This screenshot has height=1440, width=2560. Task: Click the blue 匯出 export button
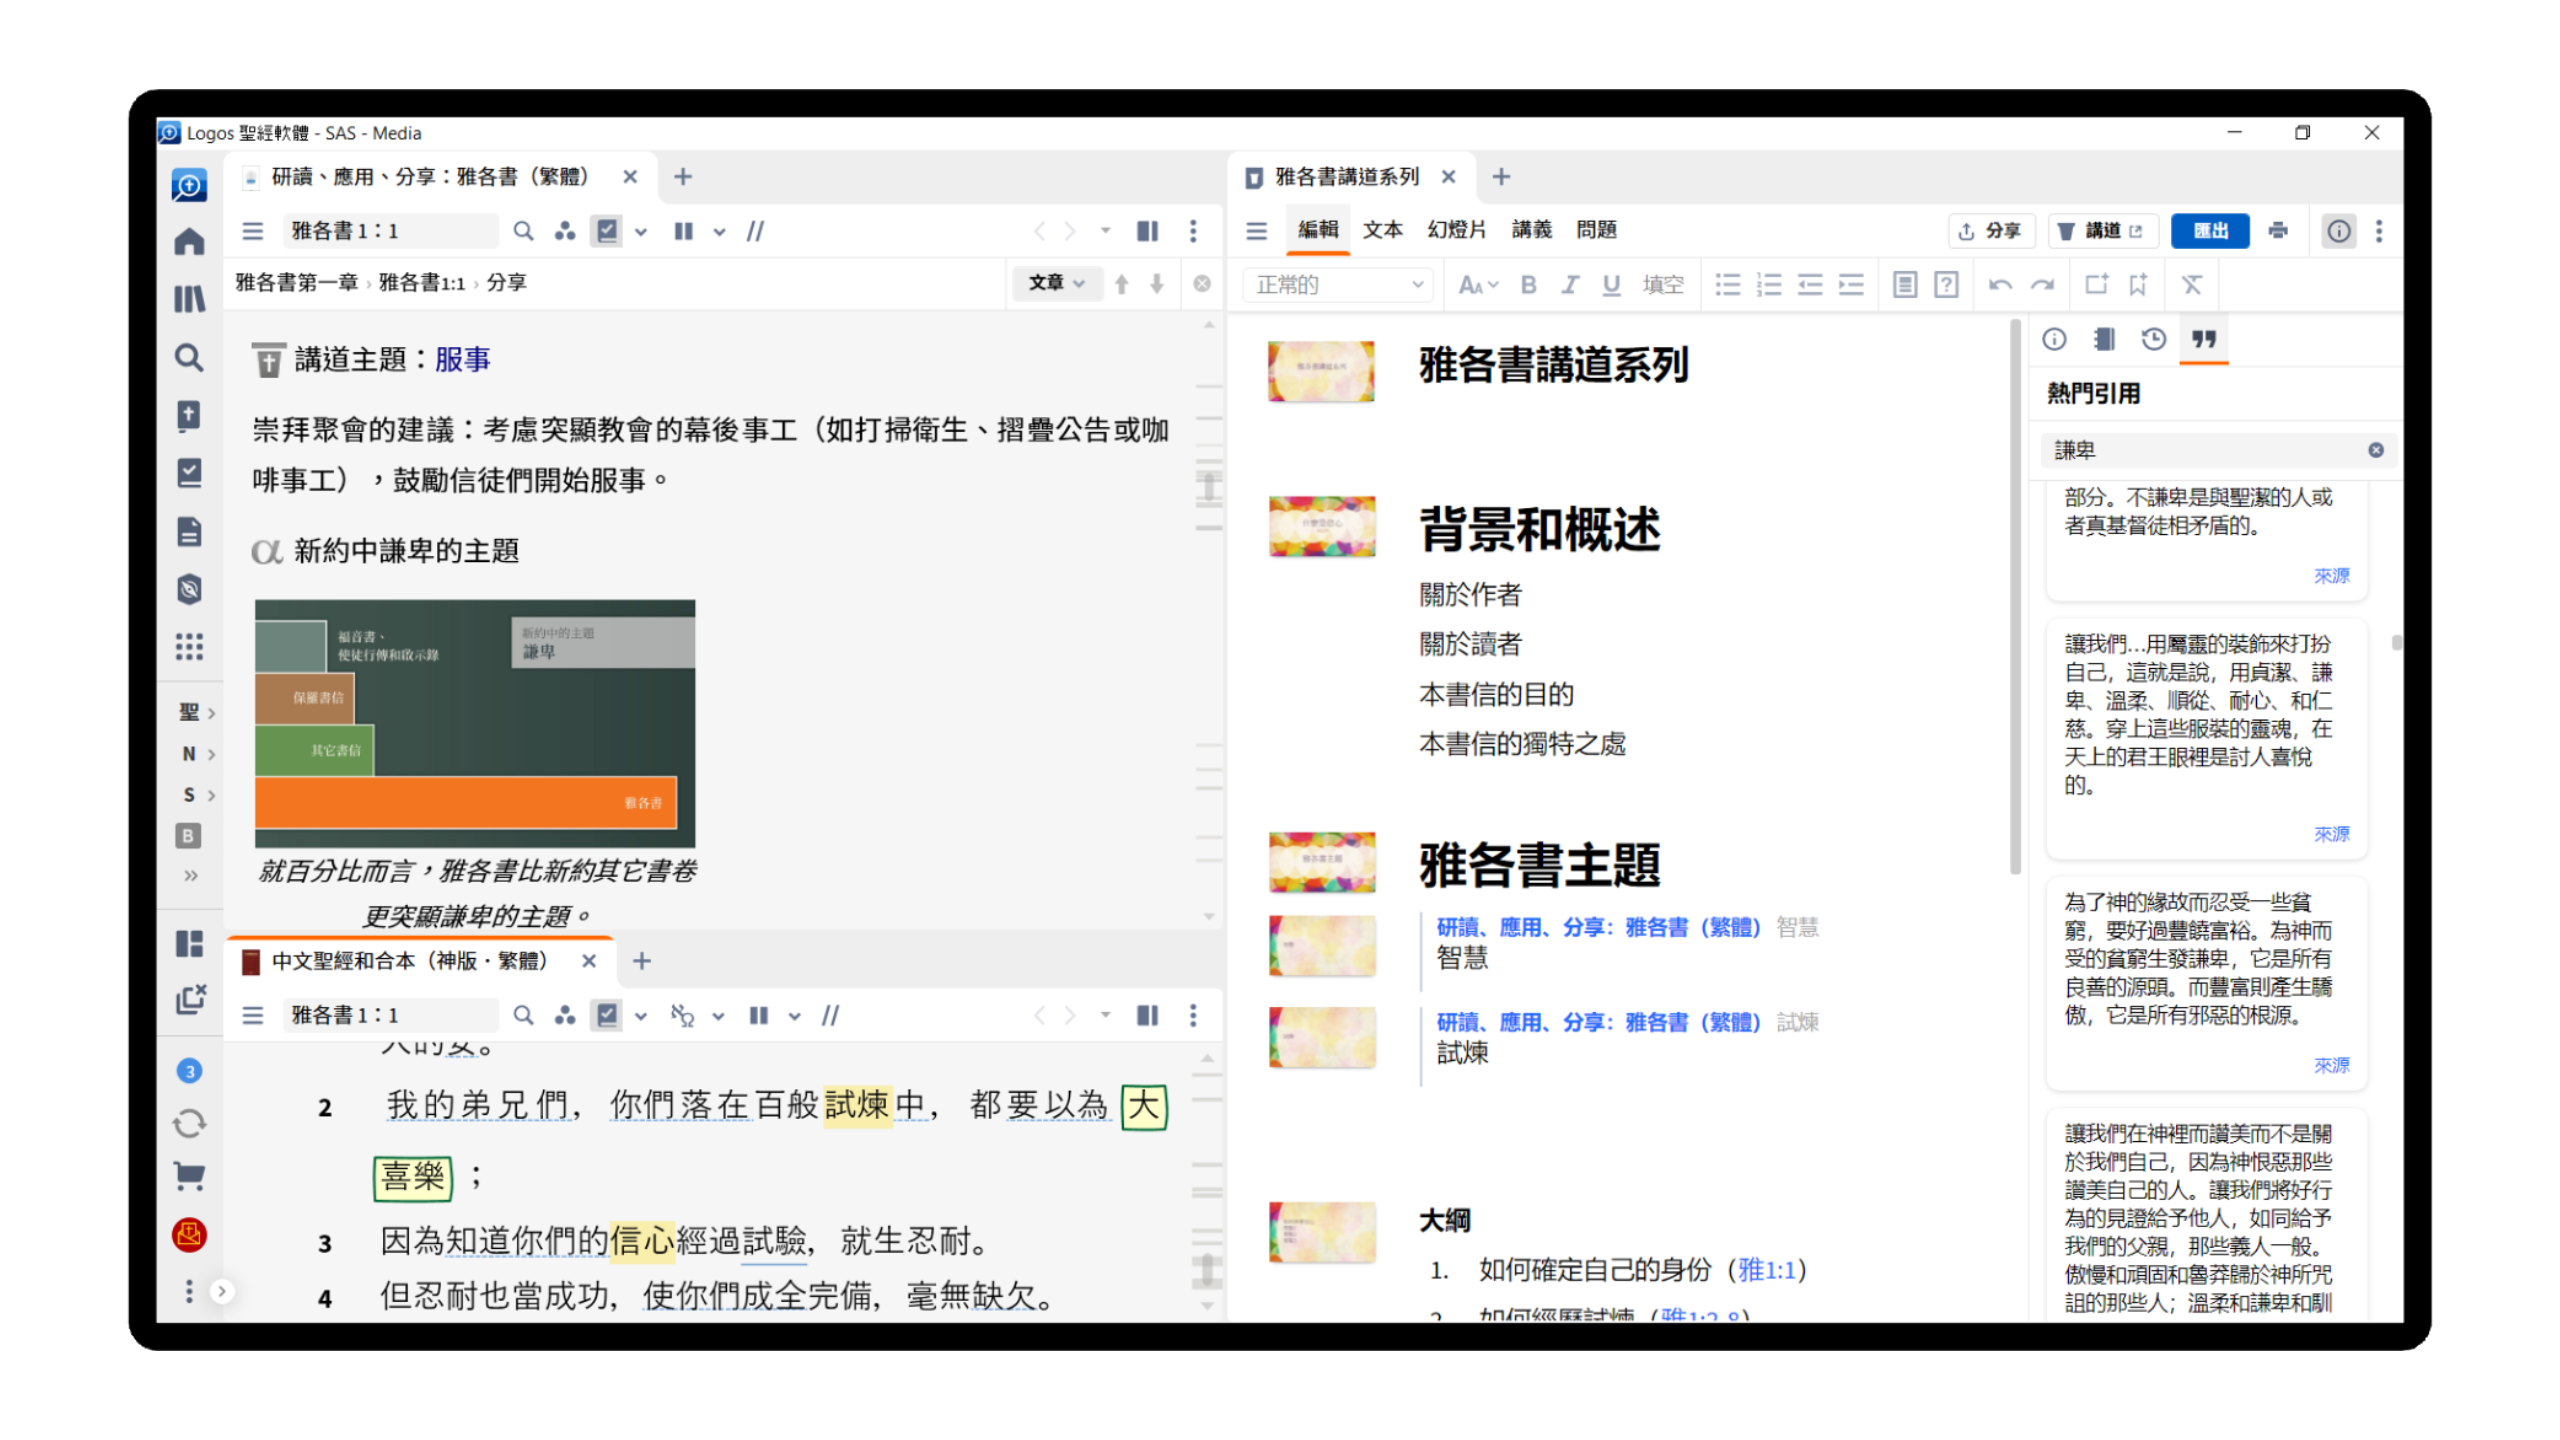click(2210, 231)
